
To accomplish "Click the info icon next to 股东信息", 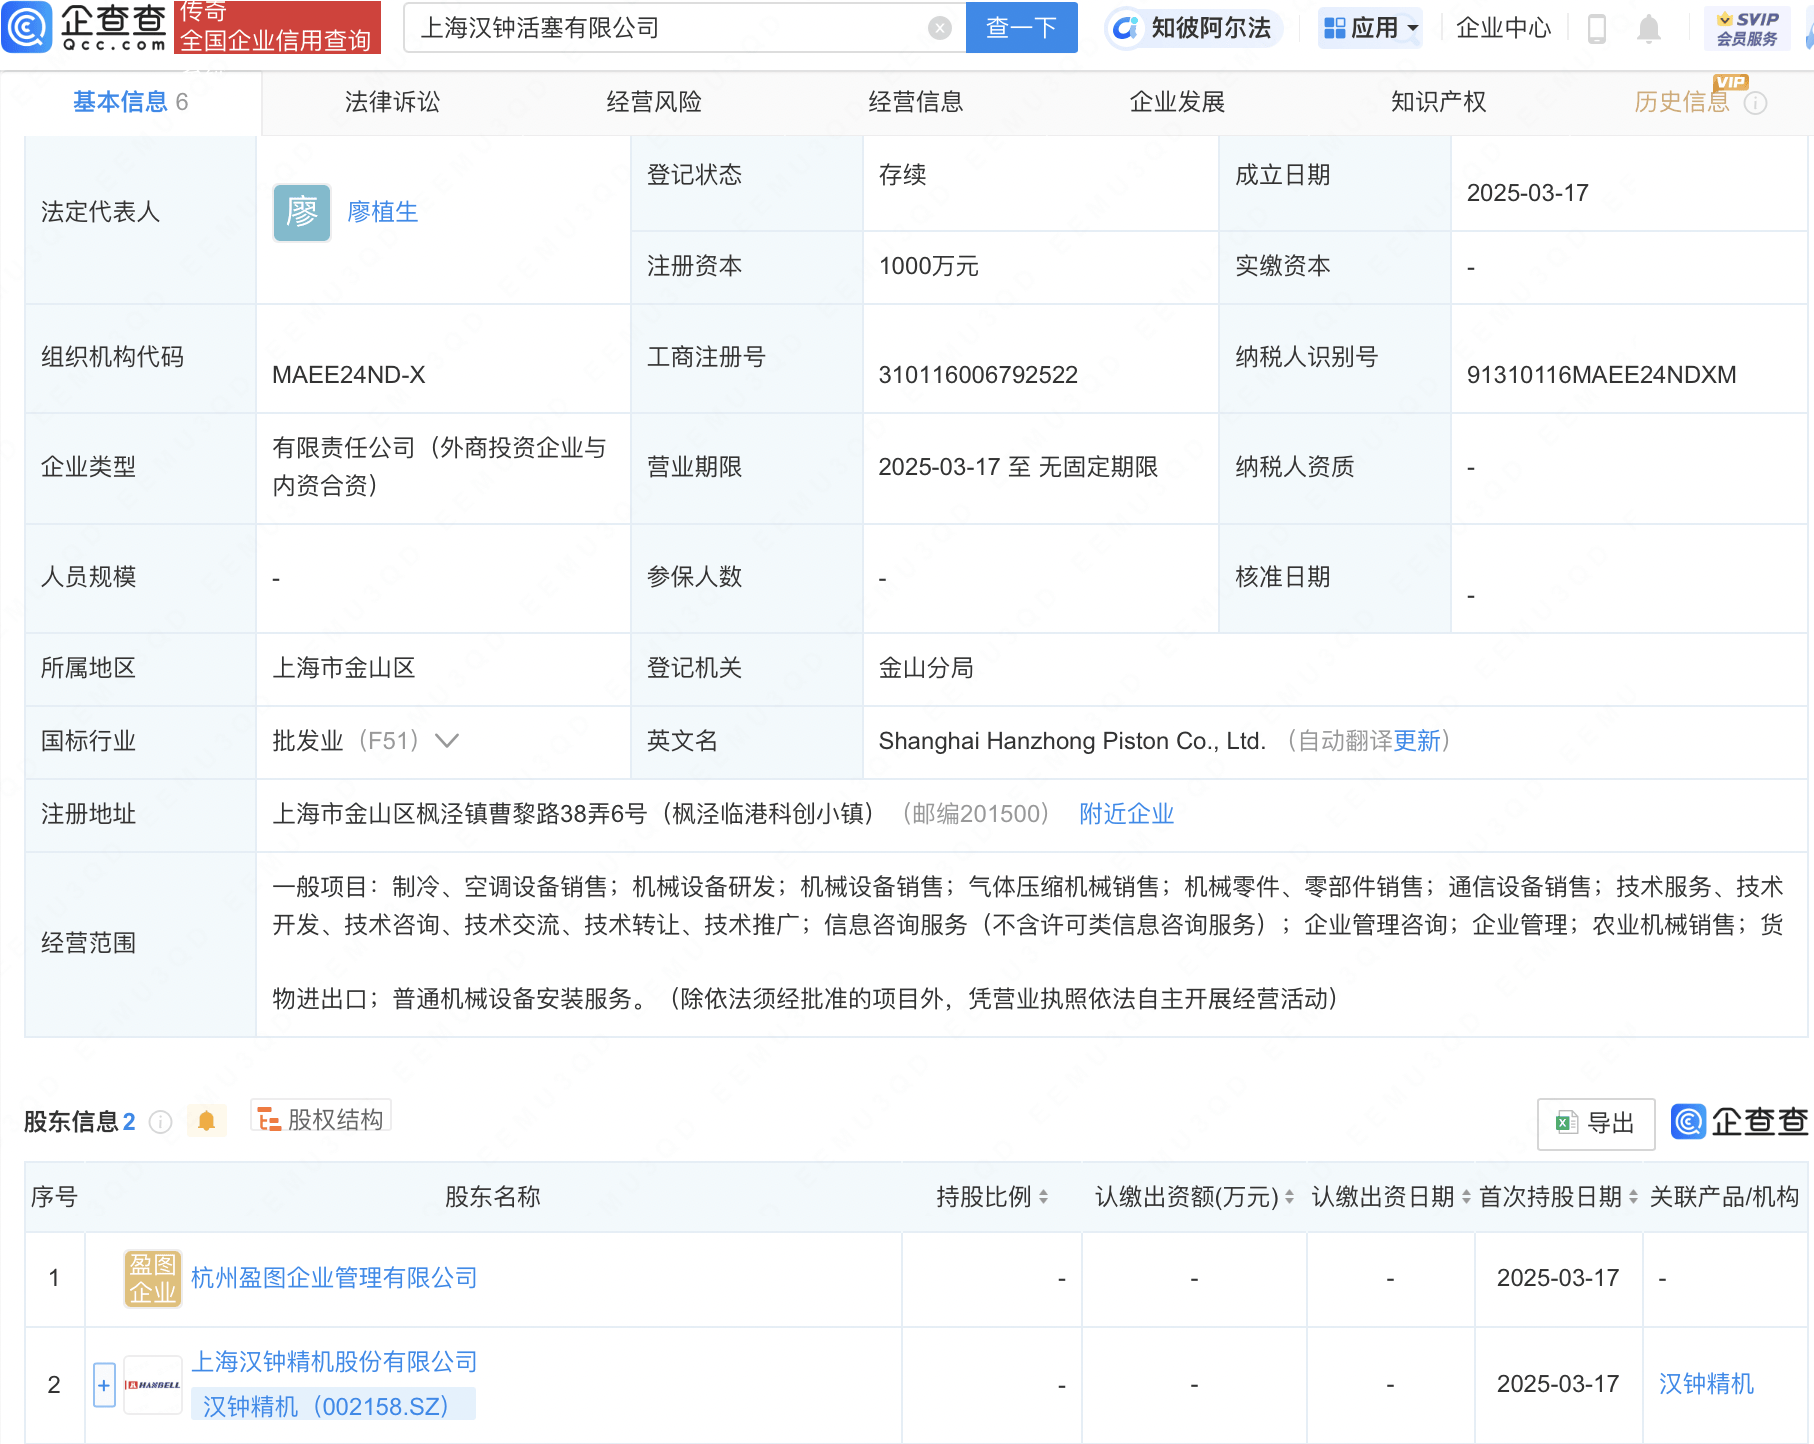I will coord(160,1122).
